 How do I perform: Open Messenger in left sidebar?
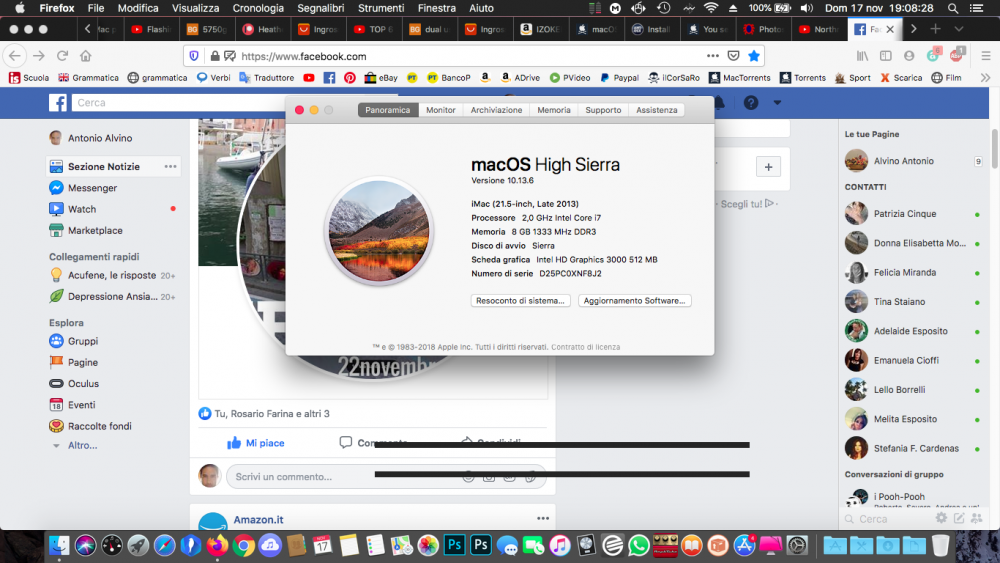83,188
